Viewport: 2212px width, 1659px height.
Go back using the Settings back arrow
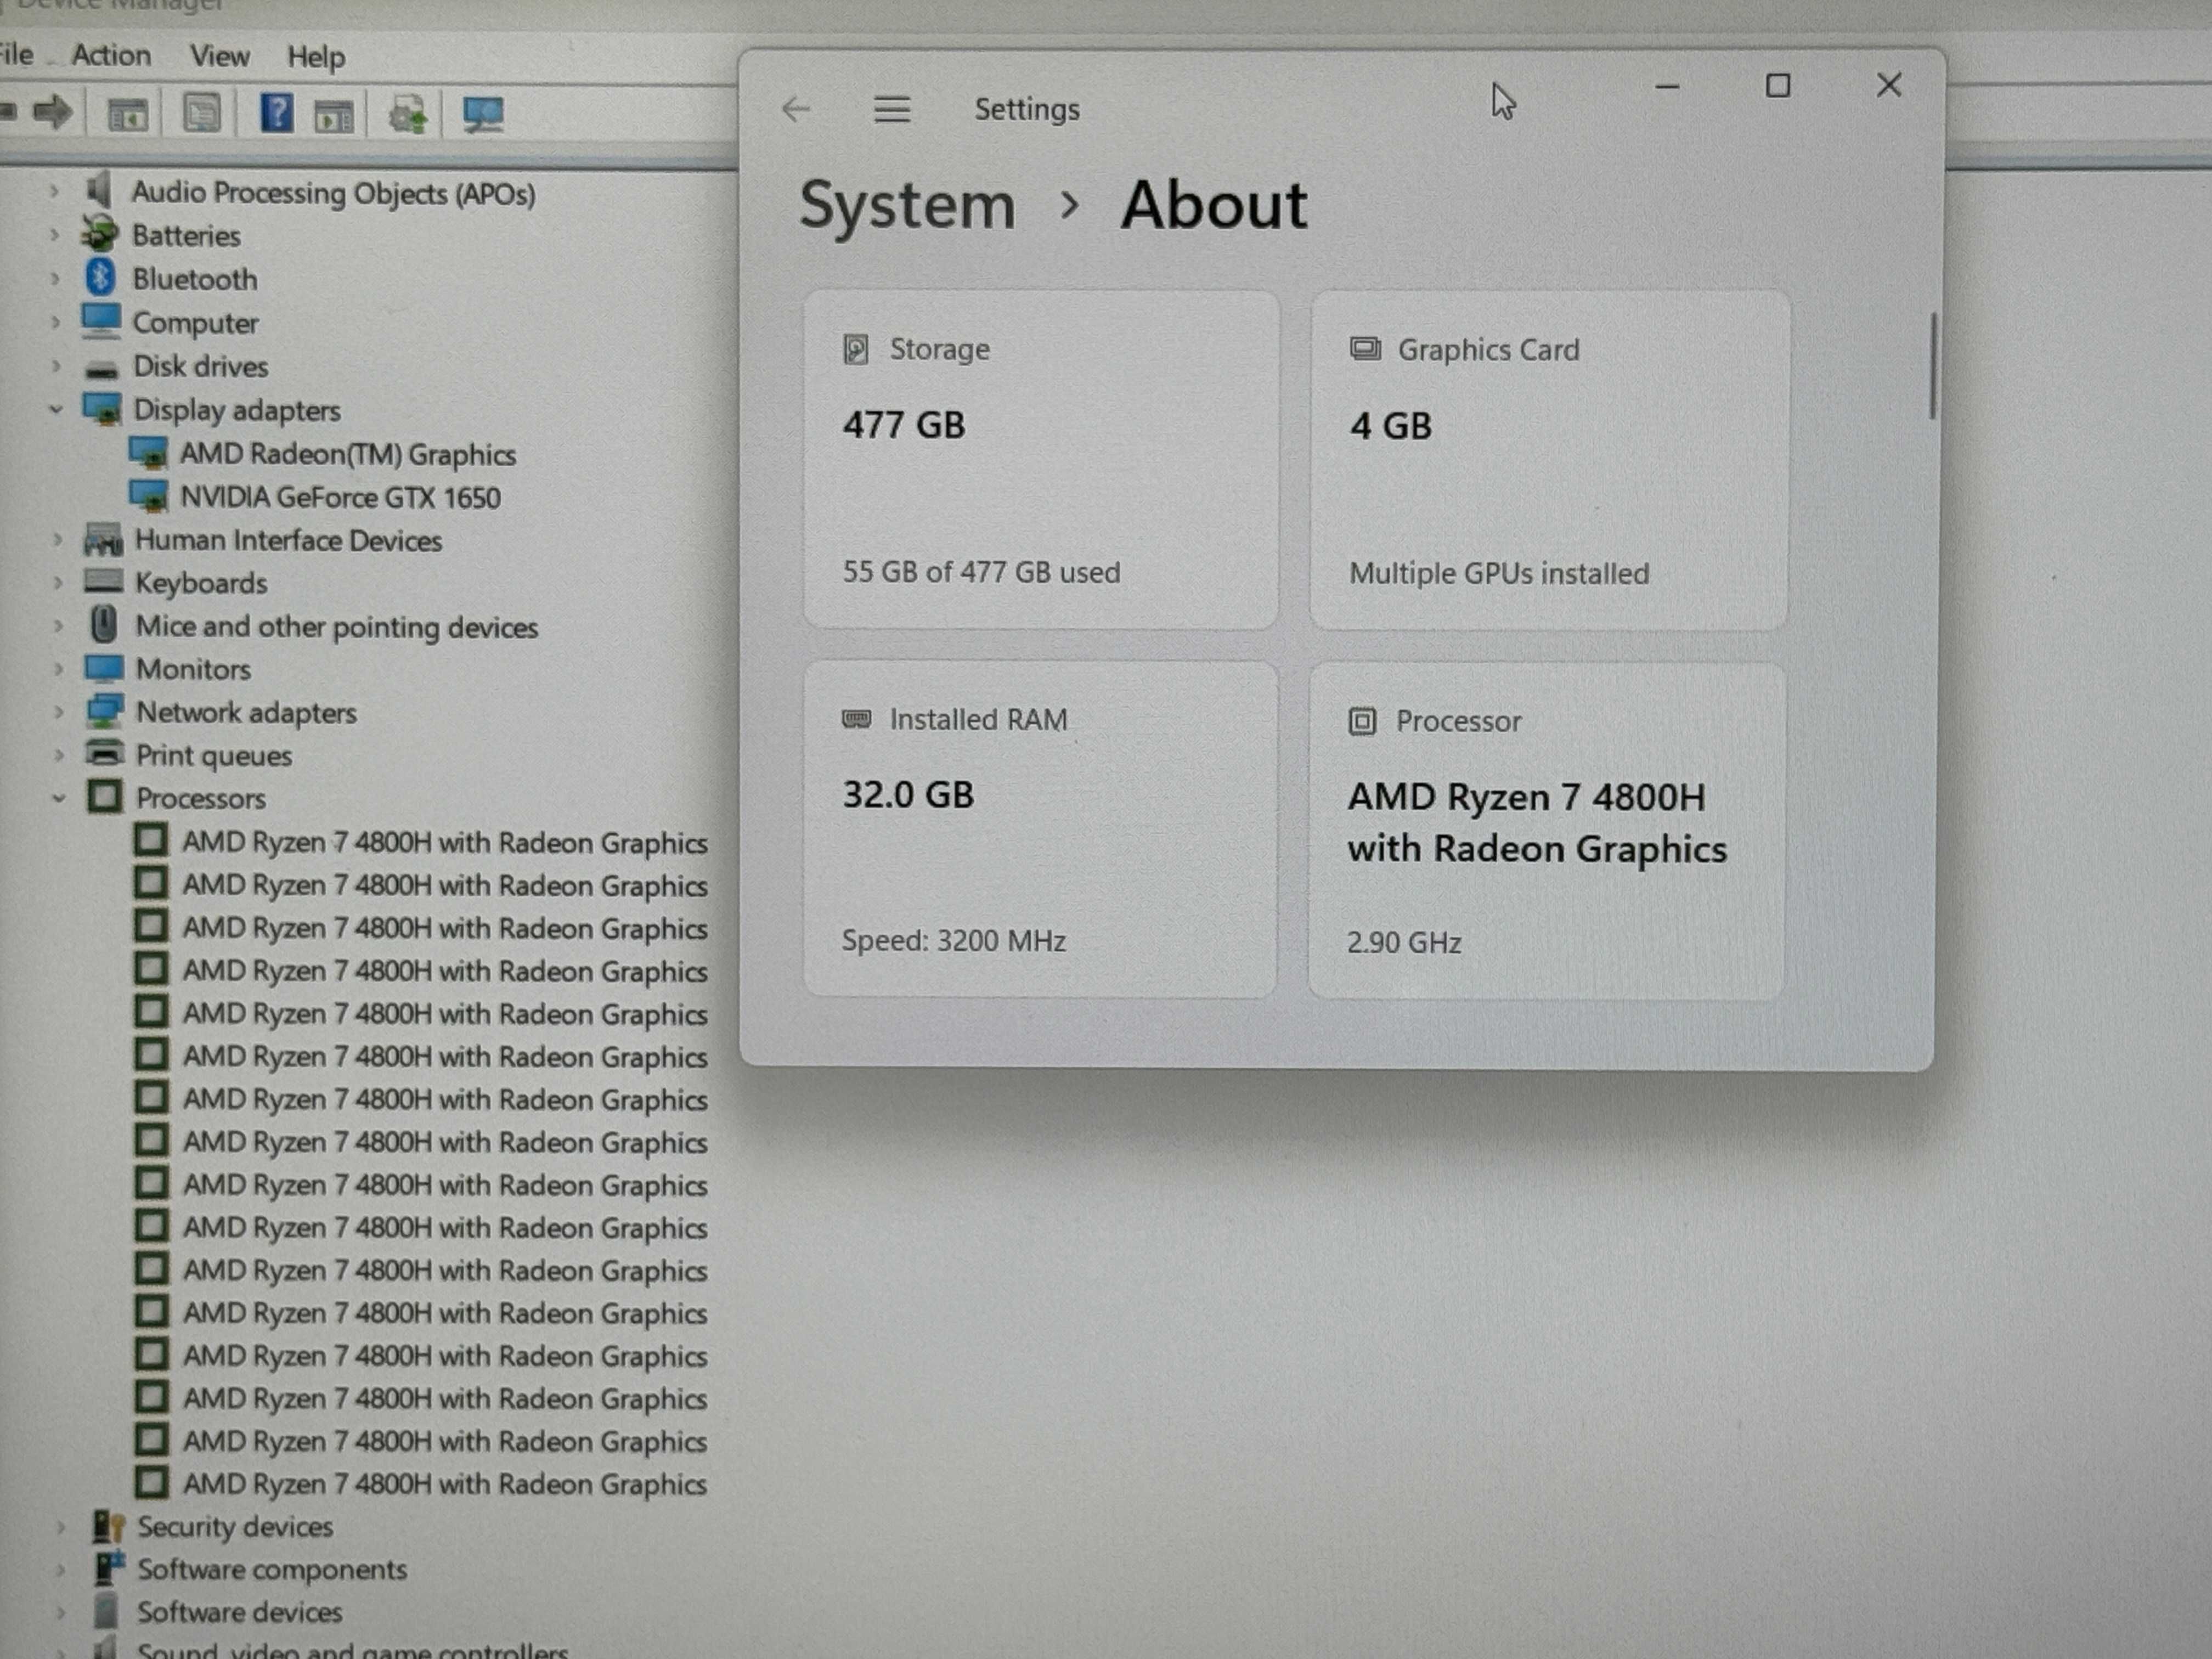point(796,108)
